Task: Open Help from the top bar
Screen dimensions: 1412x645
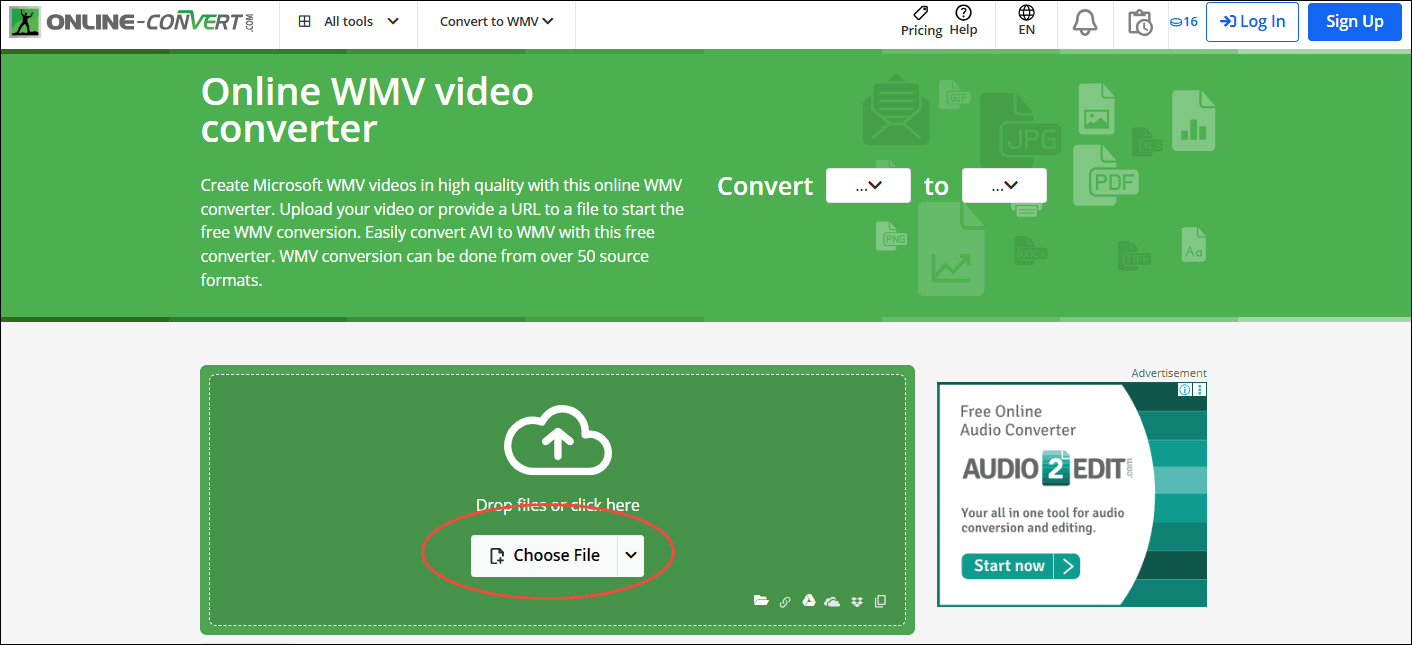Action: click(x=963, y=21)
